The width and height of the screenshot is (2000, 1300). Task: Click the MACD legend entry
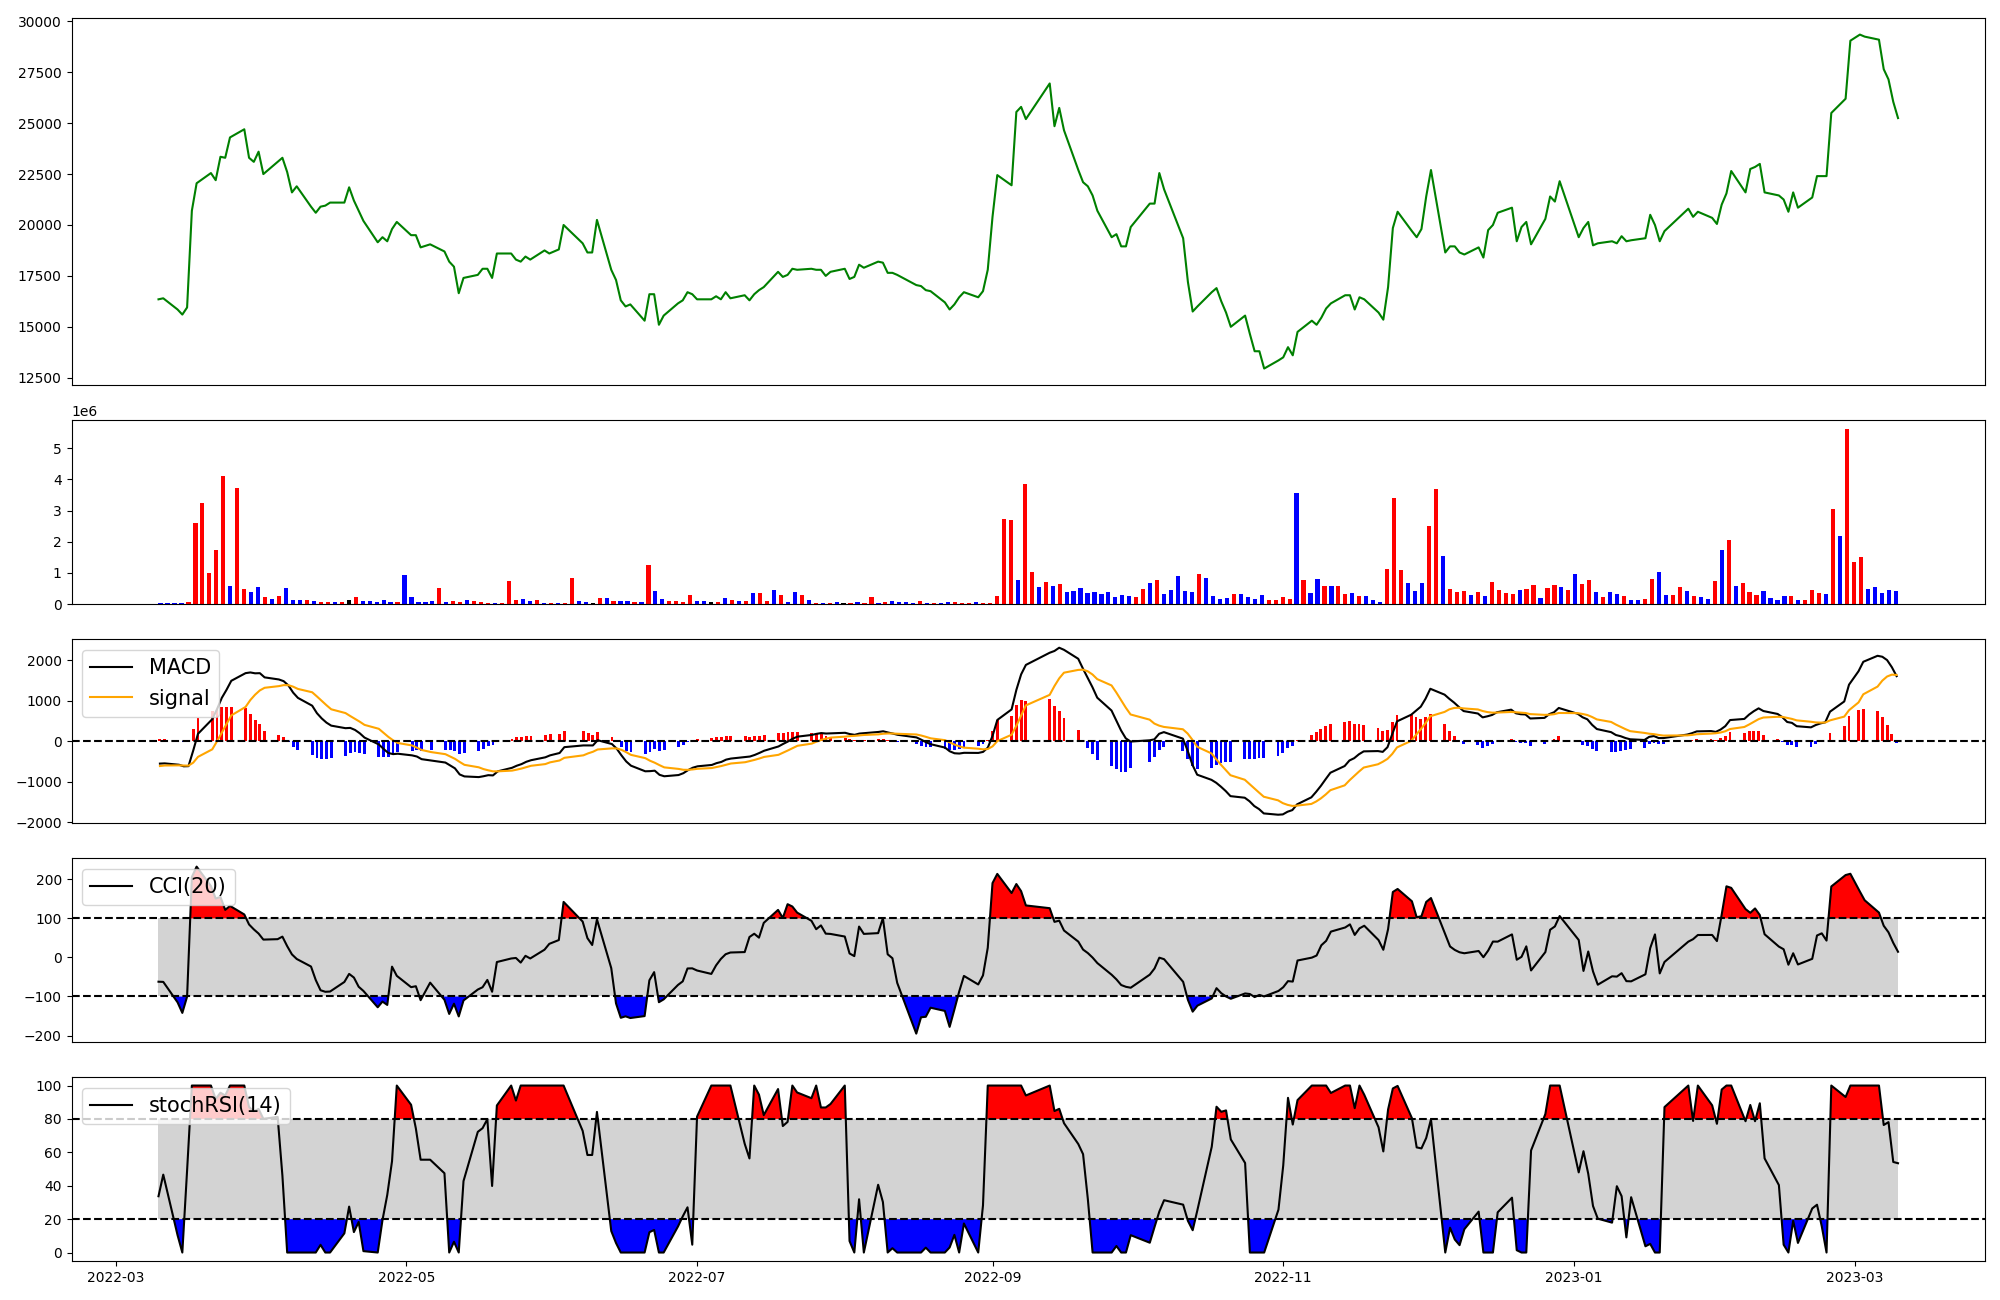pyautogui.click(x=179, y=667)
